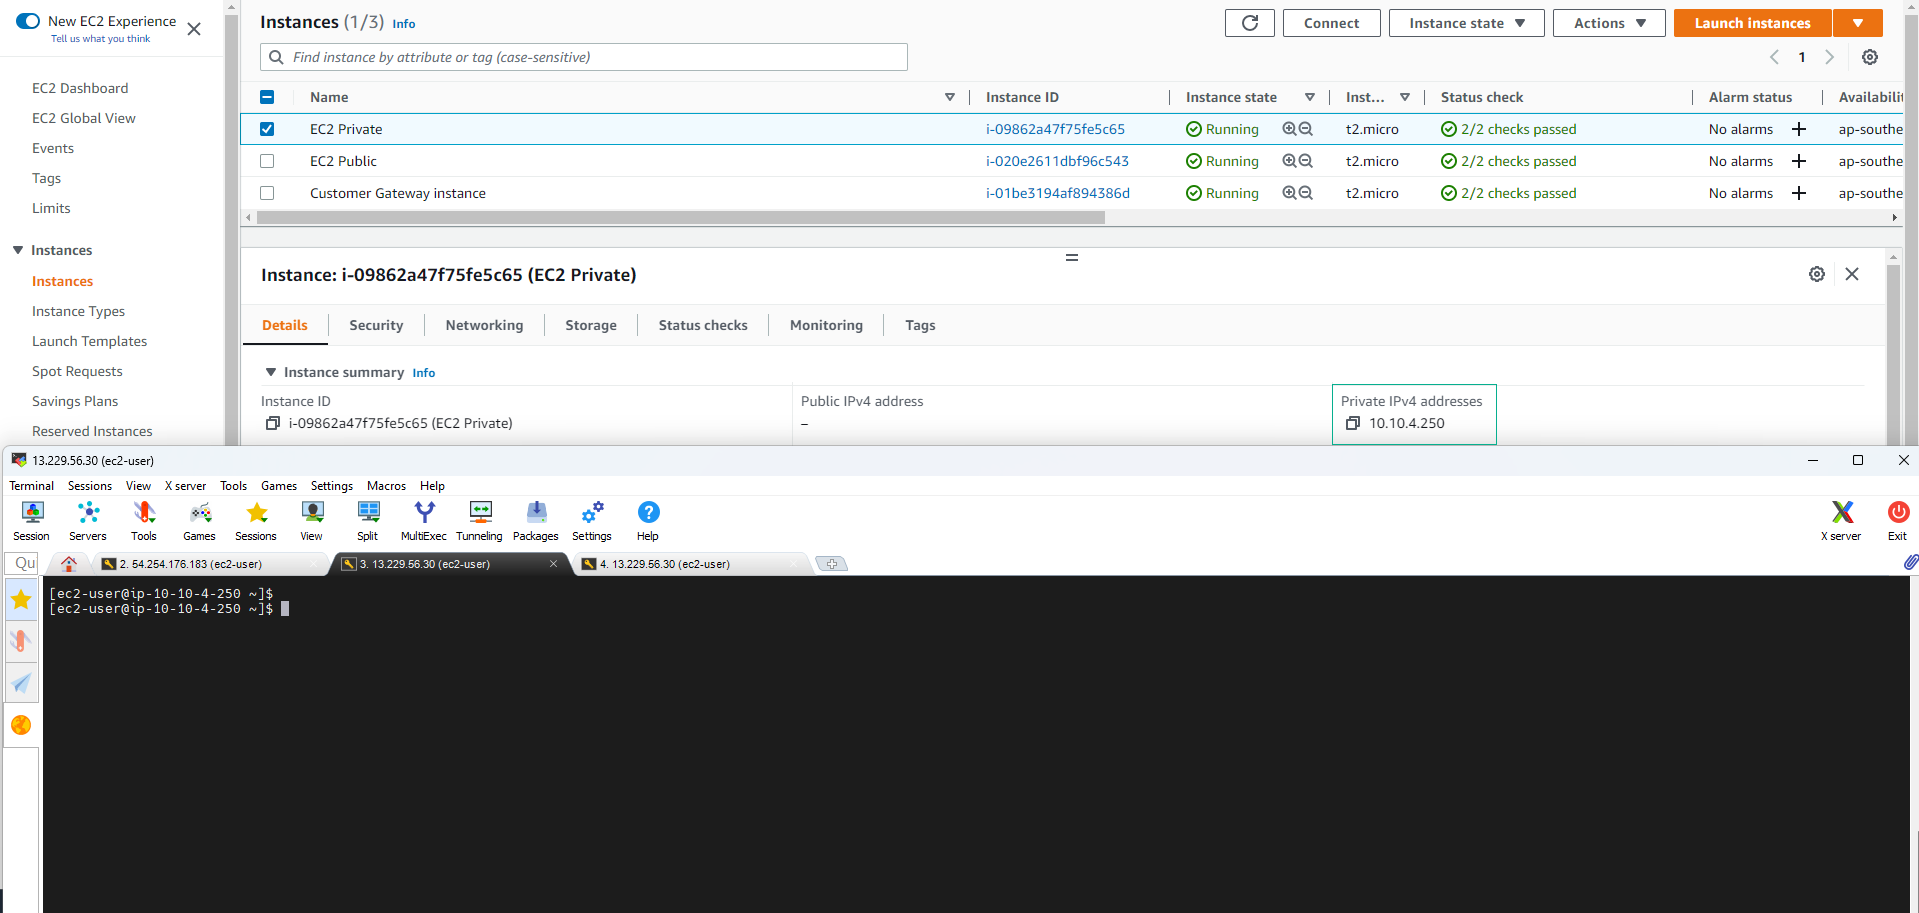This screenshot has width=1919, height=913.
Task: Open the Launch instances split arrow
Action: pos(1858,23)
